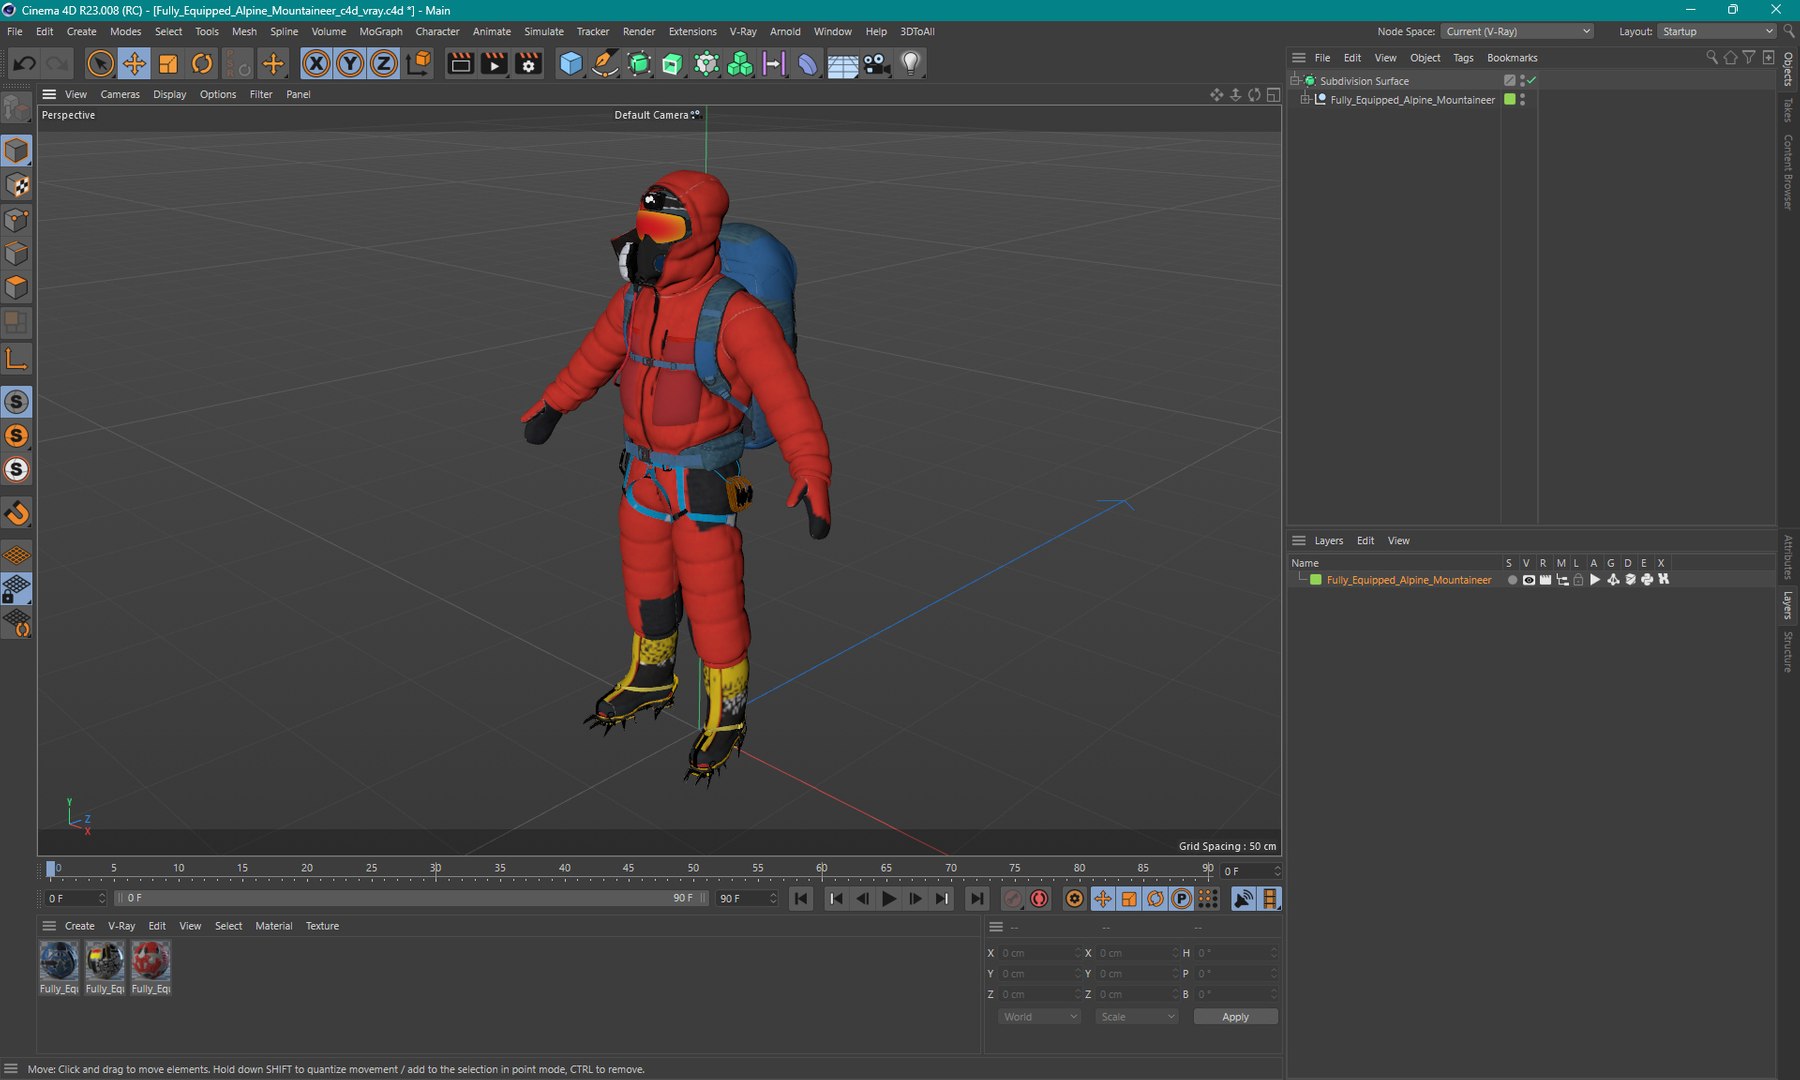1800x1080 pixels.
Task: Toggle Y axis lock
Action: (350, 64)
